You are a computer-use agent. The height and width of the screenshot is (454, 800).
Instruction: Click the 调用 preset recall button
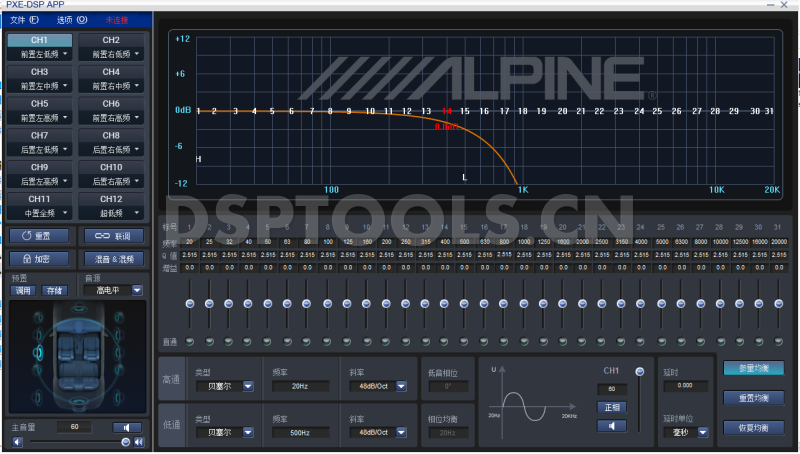pos(23,291)
